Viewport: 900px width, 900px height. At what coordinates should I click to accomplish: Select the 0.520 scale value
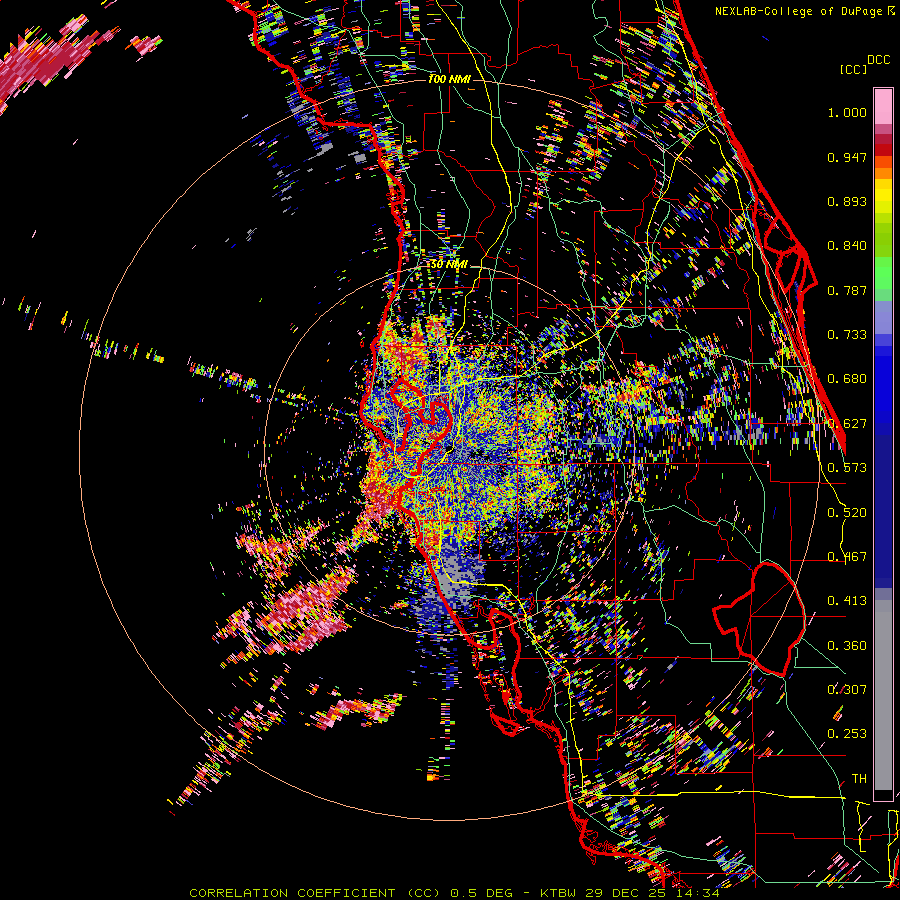[x=847, y=513]
